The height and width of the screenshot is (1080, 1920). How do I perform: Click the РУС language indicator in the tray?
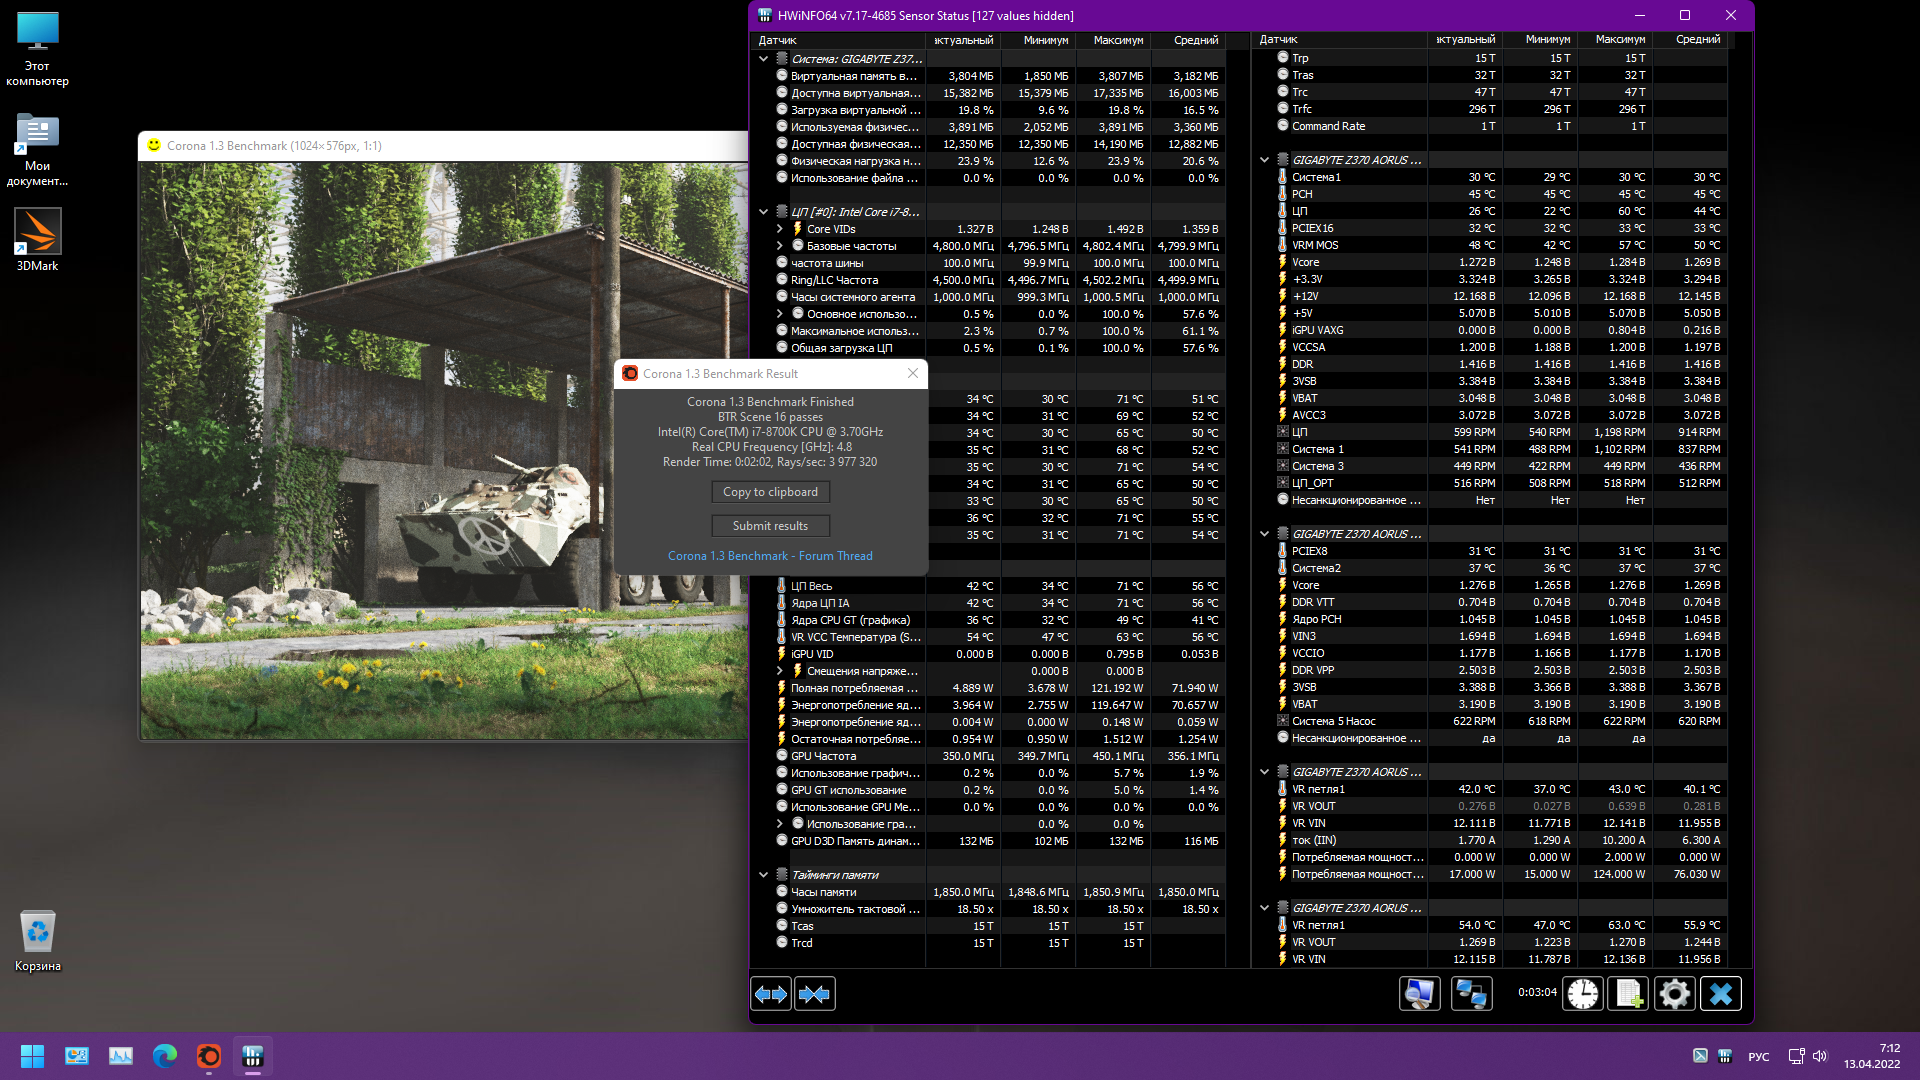tap(1758, 1057)
